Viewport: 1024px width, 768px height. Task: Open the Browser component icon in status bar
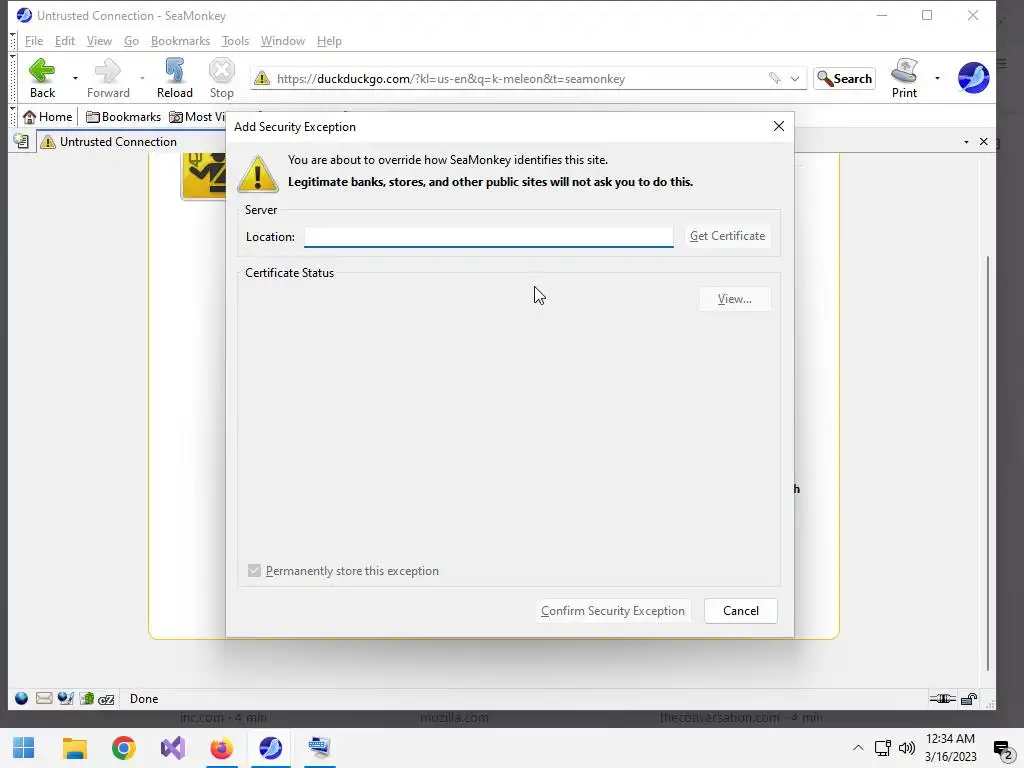tap(22, 698)
